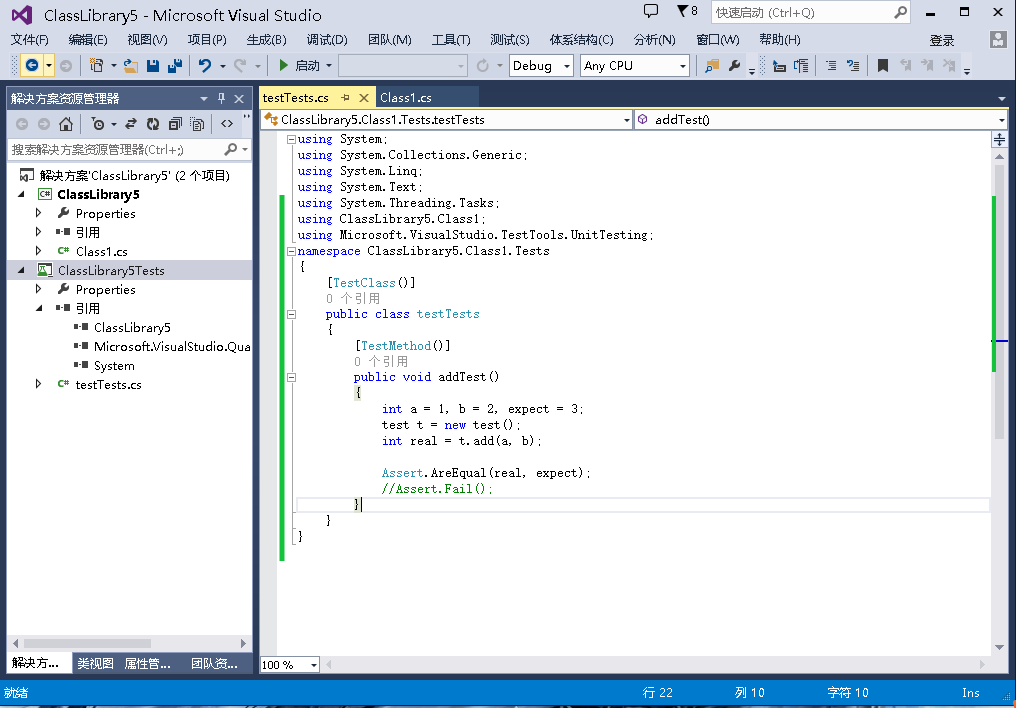The width and height of the screenshot is (1016, 708).
Task: Collapse the addTest method code region
Action: point(292,377)
